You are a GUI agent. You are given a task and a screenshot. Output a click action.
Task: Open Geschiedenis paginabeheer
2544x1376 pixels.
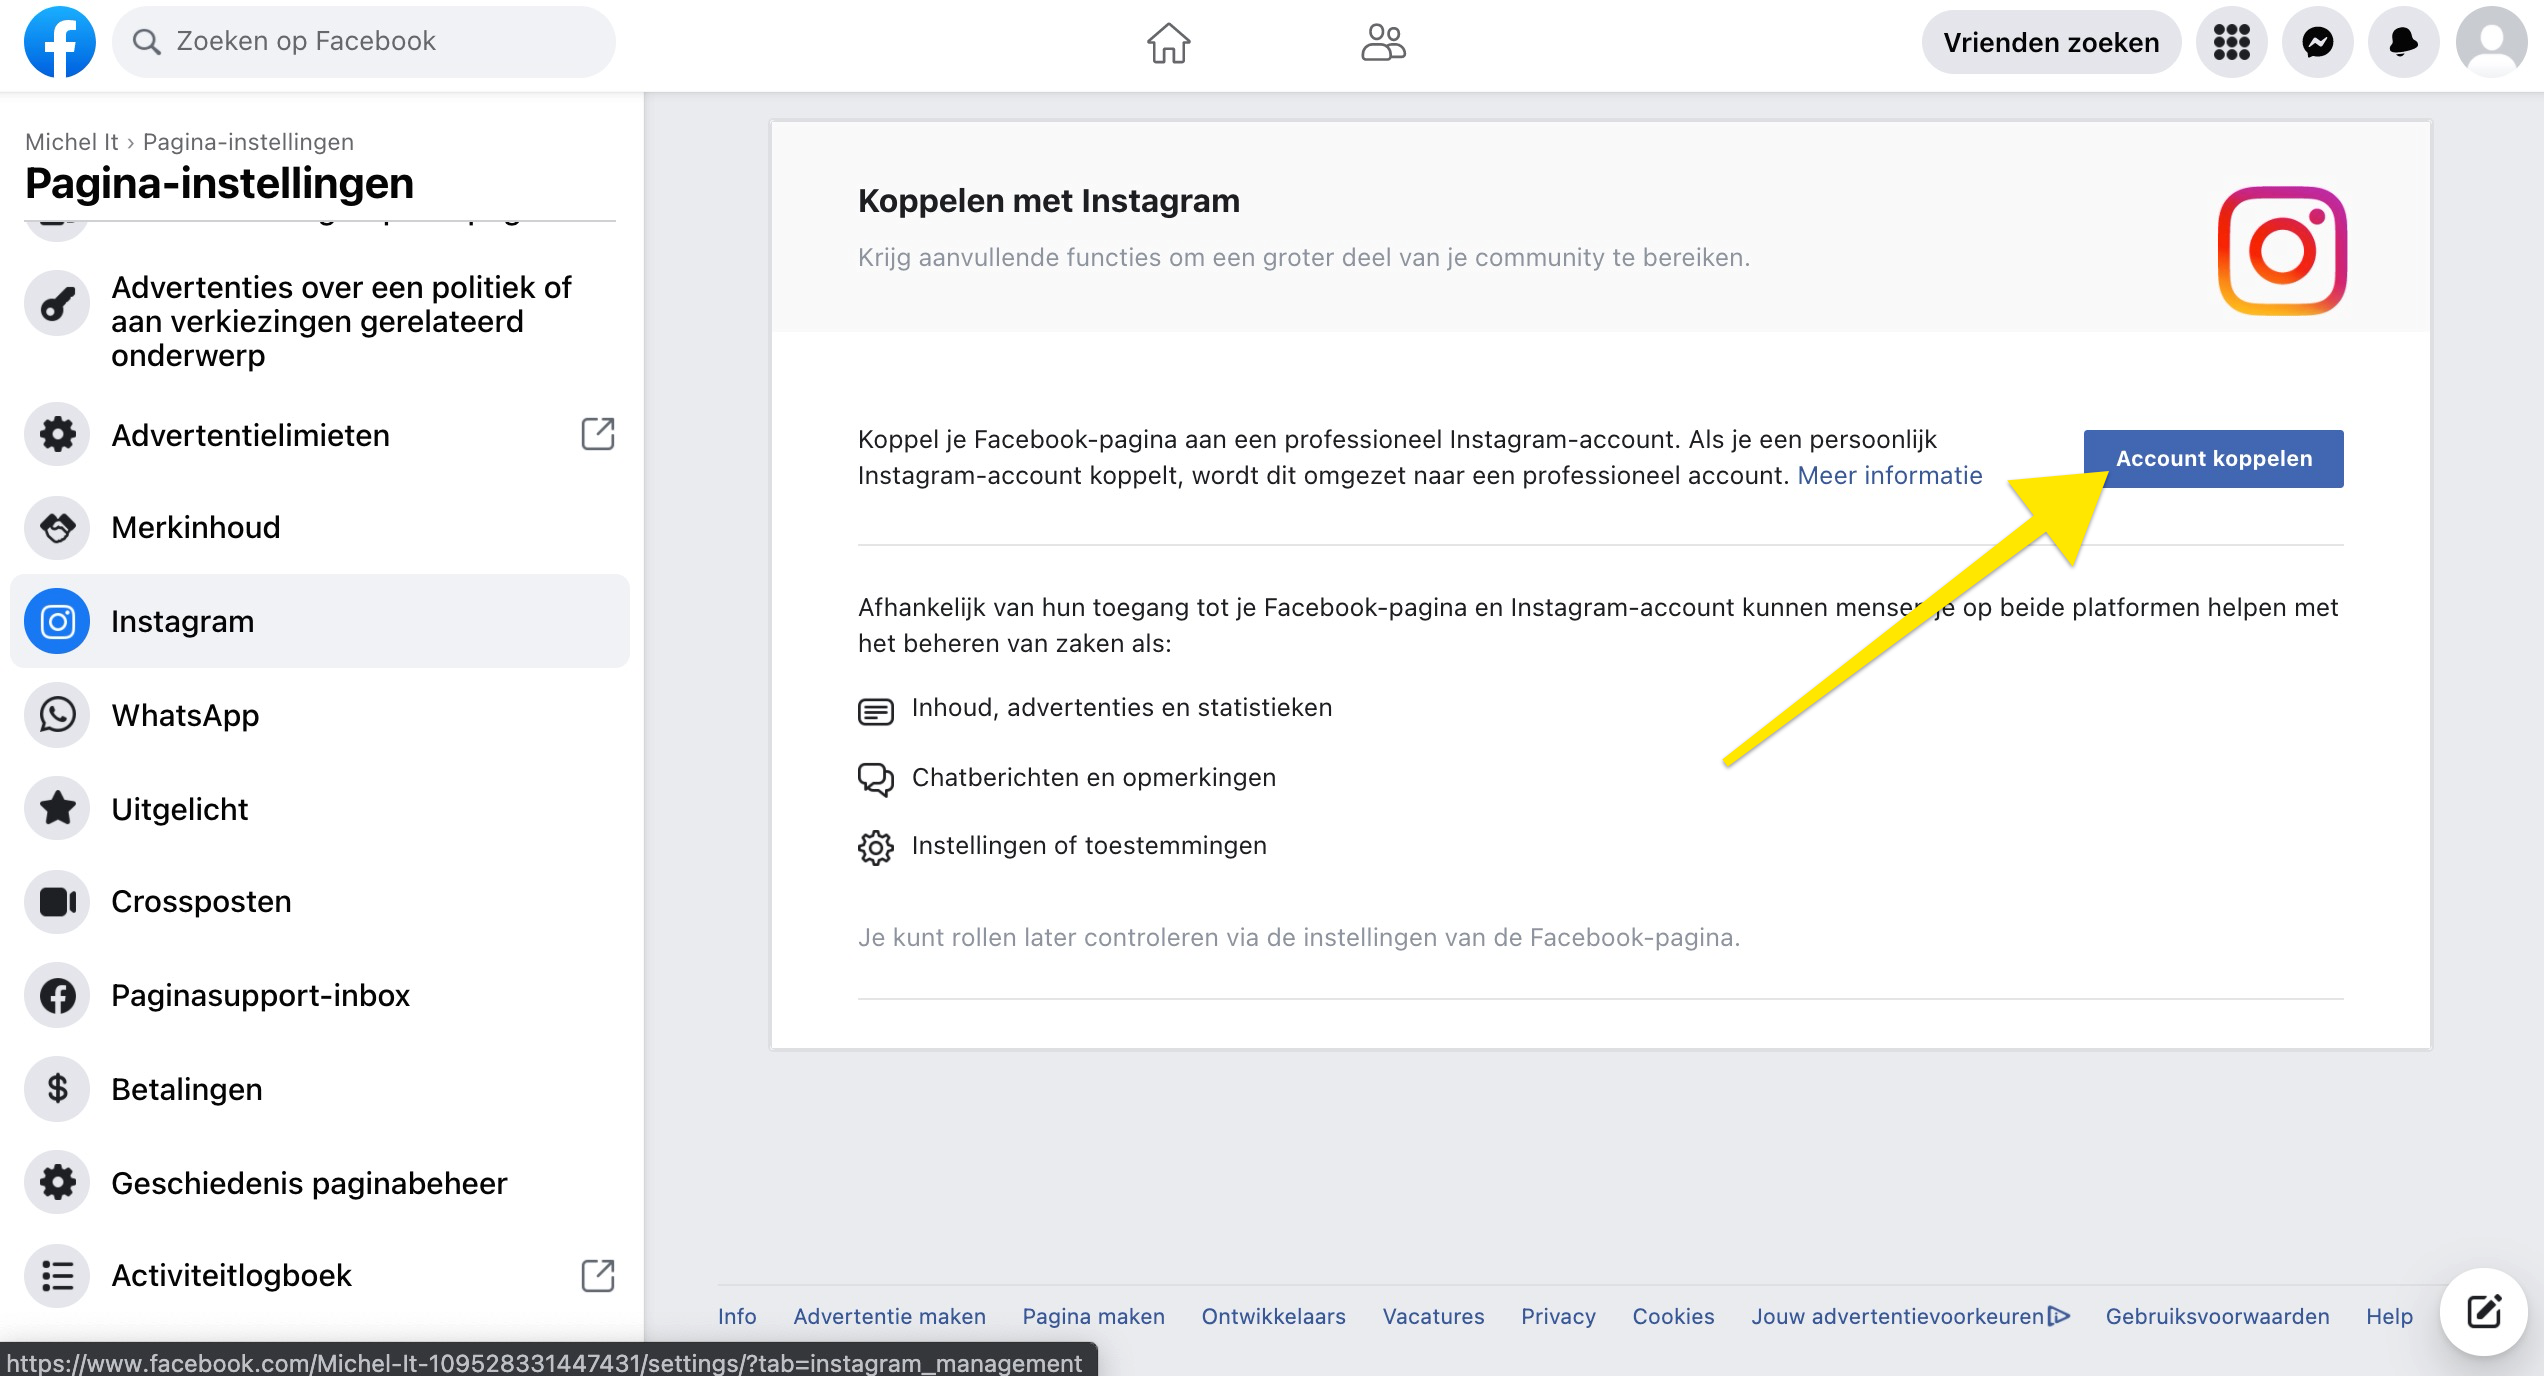coord(320,1183)
